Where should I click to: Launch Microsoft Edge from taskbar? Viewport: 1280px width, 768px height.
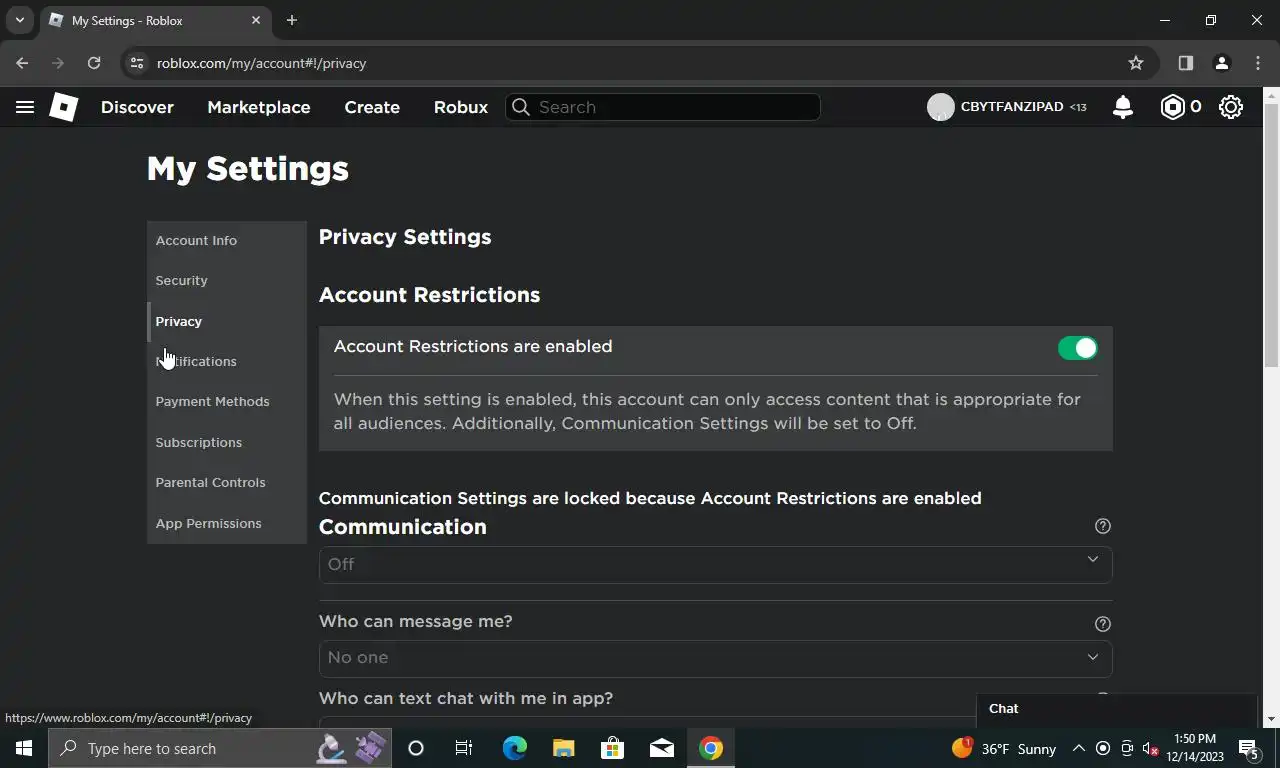[x=515, y=748]
